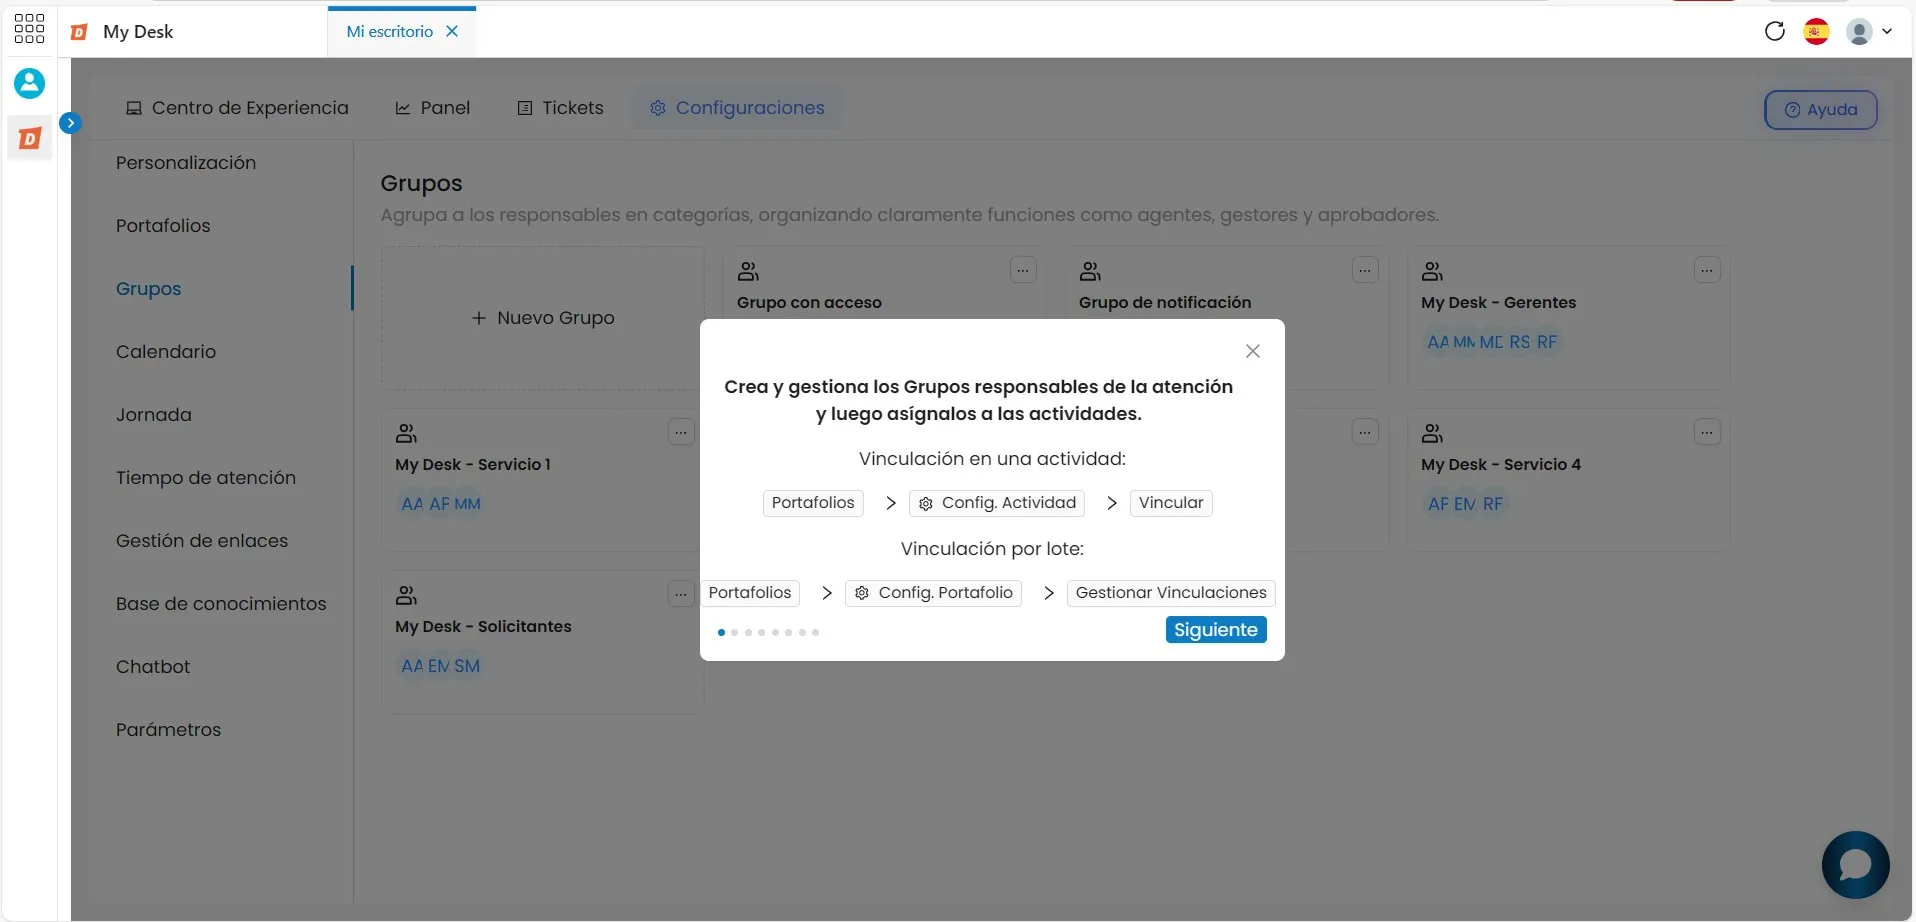Open options menu for Grupo con acceso
The height and width of the screenshot is (922, 1916).
1023,270
